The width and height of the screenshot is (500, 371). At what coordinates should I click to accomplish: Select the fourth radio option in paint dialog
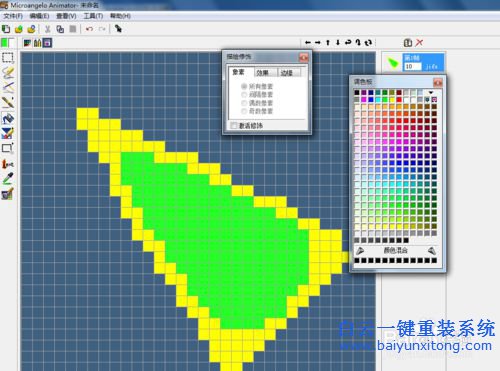244,111
